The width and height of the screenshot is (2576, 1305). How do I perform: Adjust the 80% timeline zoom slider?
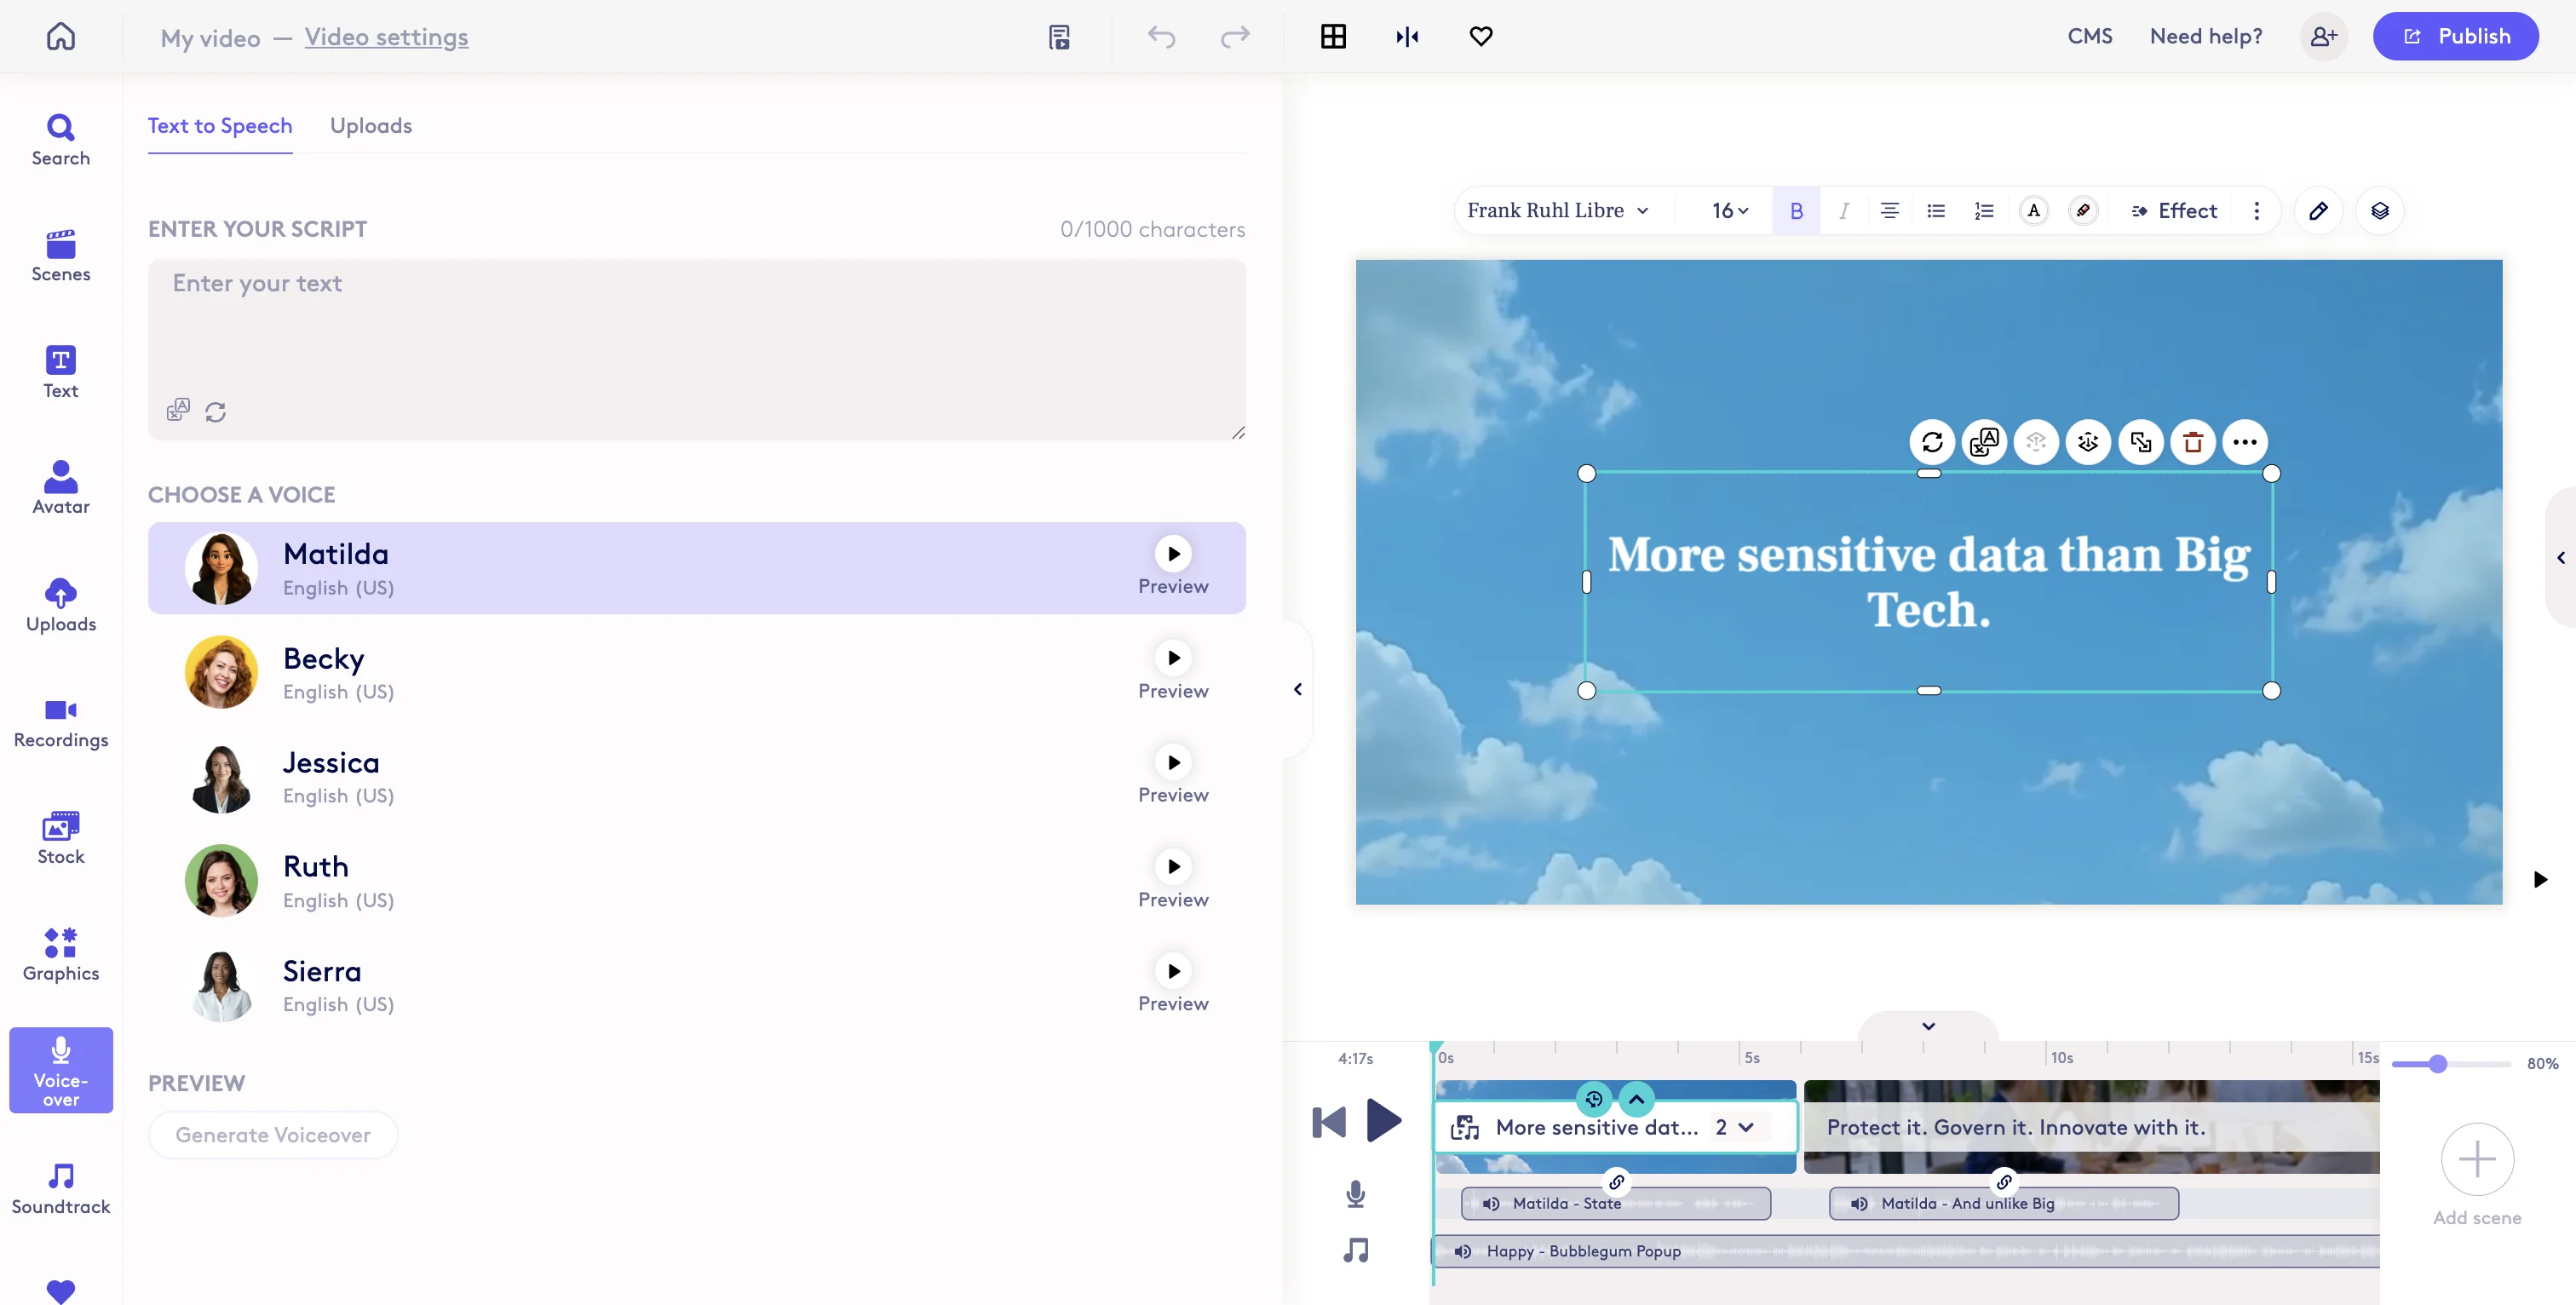point(2440,1064)
